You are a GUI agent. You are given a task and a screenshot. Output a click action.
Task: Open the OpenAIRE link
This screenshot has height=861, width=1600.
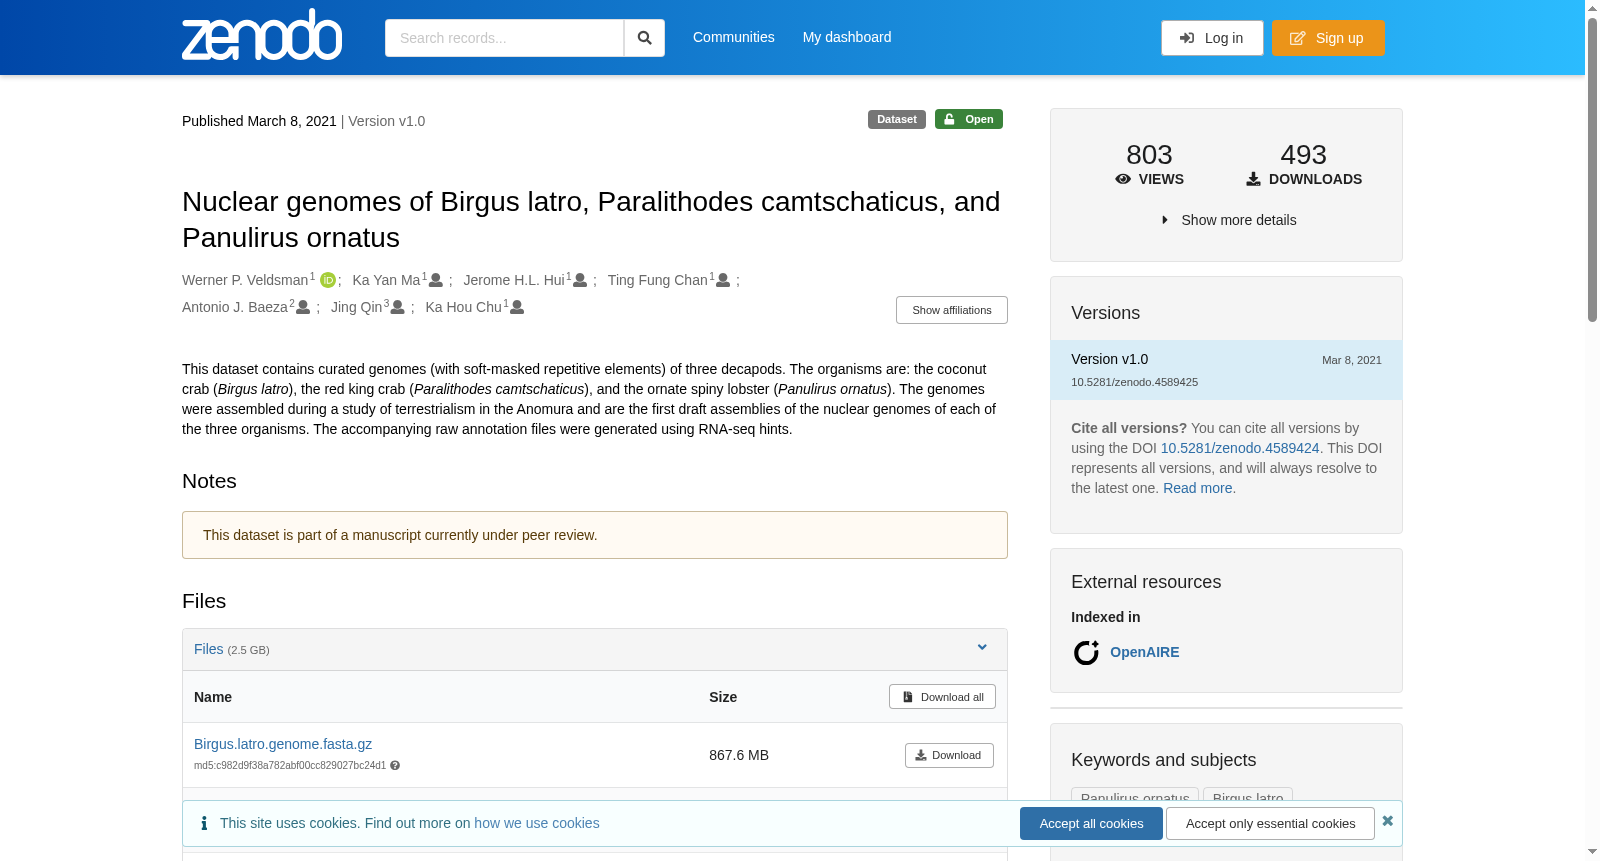1145,652
